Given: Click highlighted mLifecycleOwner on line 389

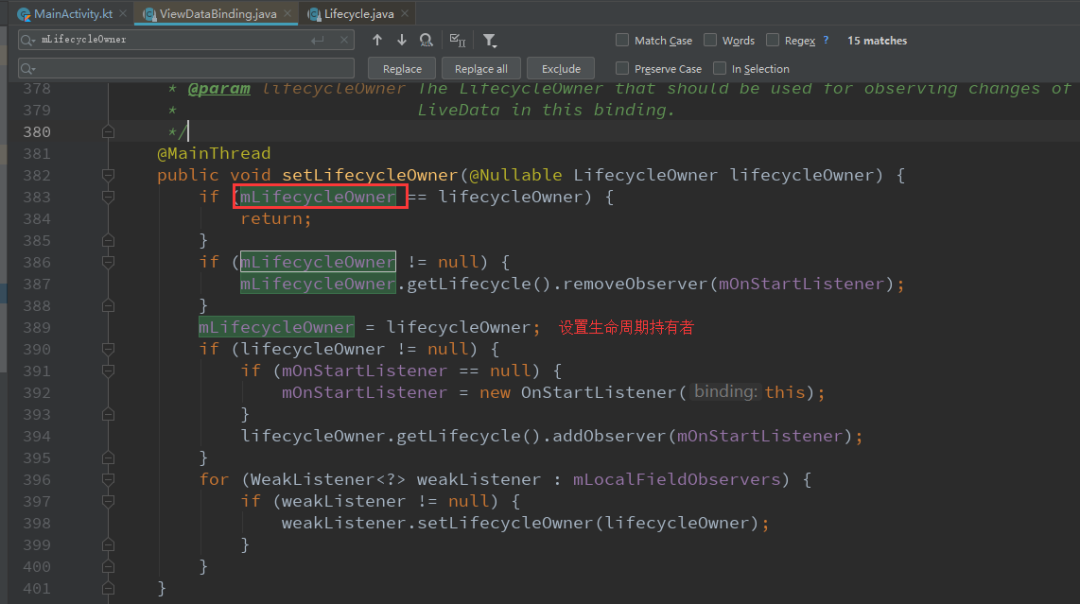Looking at the screenshot, I should [276, 327].
